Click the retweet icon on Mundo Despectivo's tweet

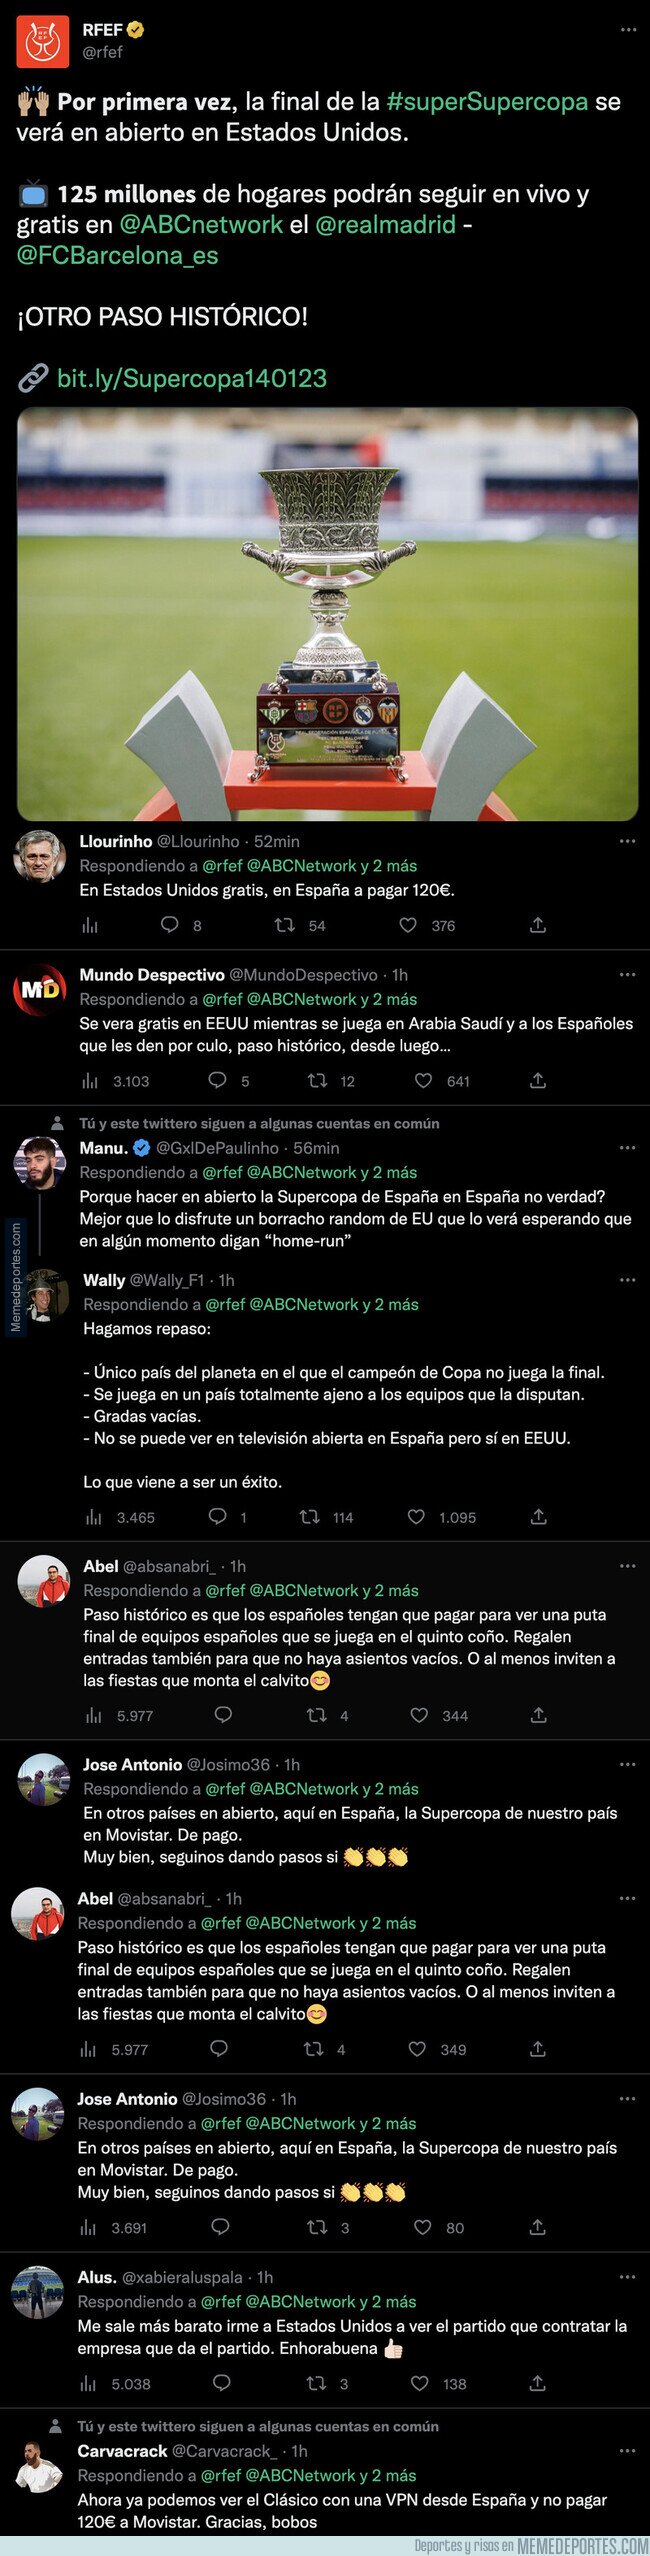[x=318, y=1080]
